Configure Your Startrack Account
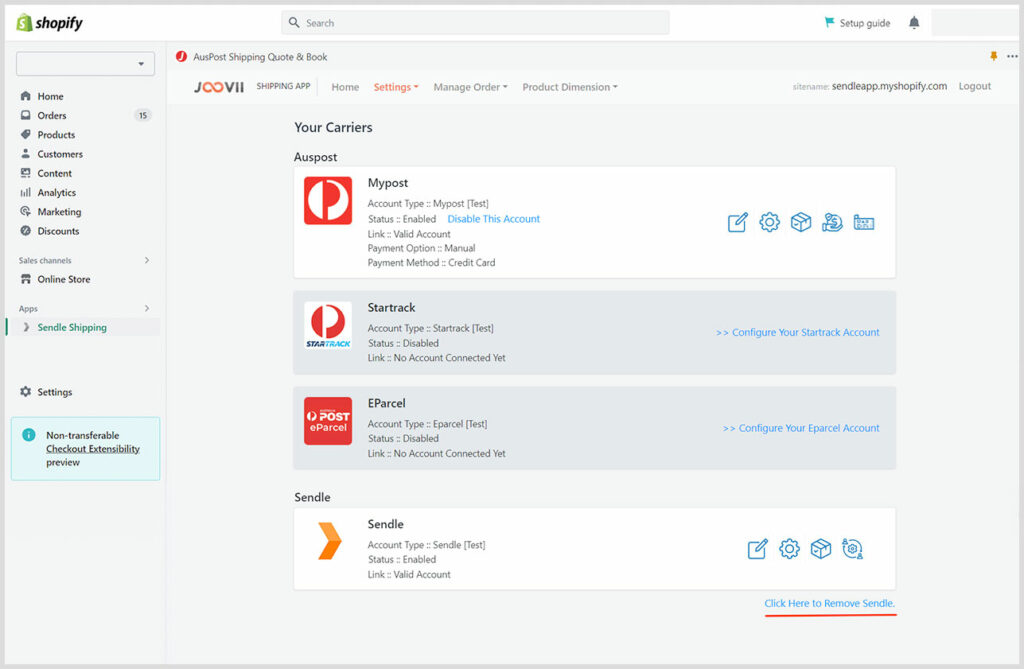This screenshot has height=669, width=1024. click(797, 333)
